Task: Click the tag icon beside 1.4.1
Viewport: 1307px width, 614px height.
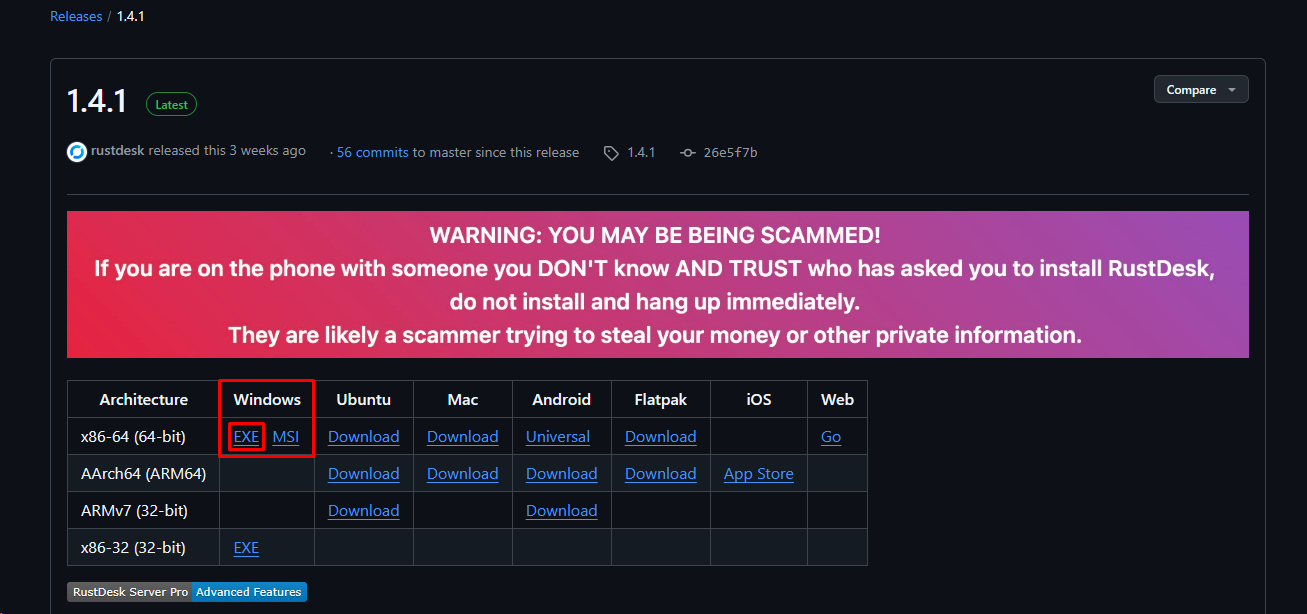Action: pos(611,153)
